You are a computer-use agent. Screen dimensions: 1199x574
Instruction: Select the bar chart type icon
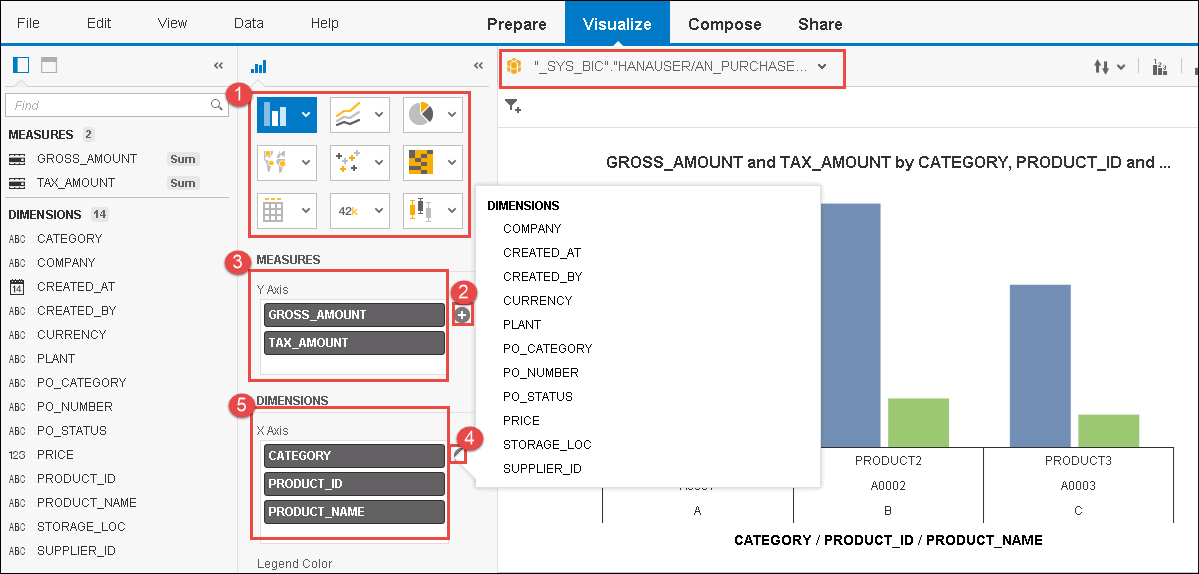[275, 115]
